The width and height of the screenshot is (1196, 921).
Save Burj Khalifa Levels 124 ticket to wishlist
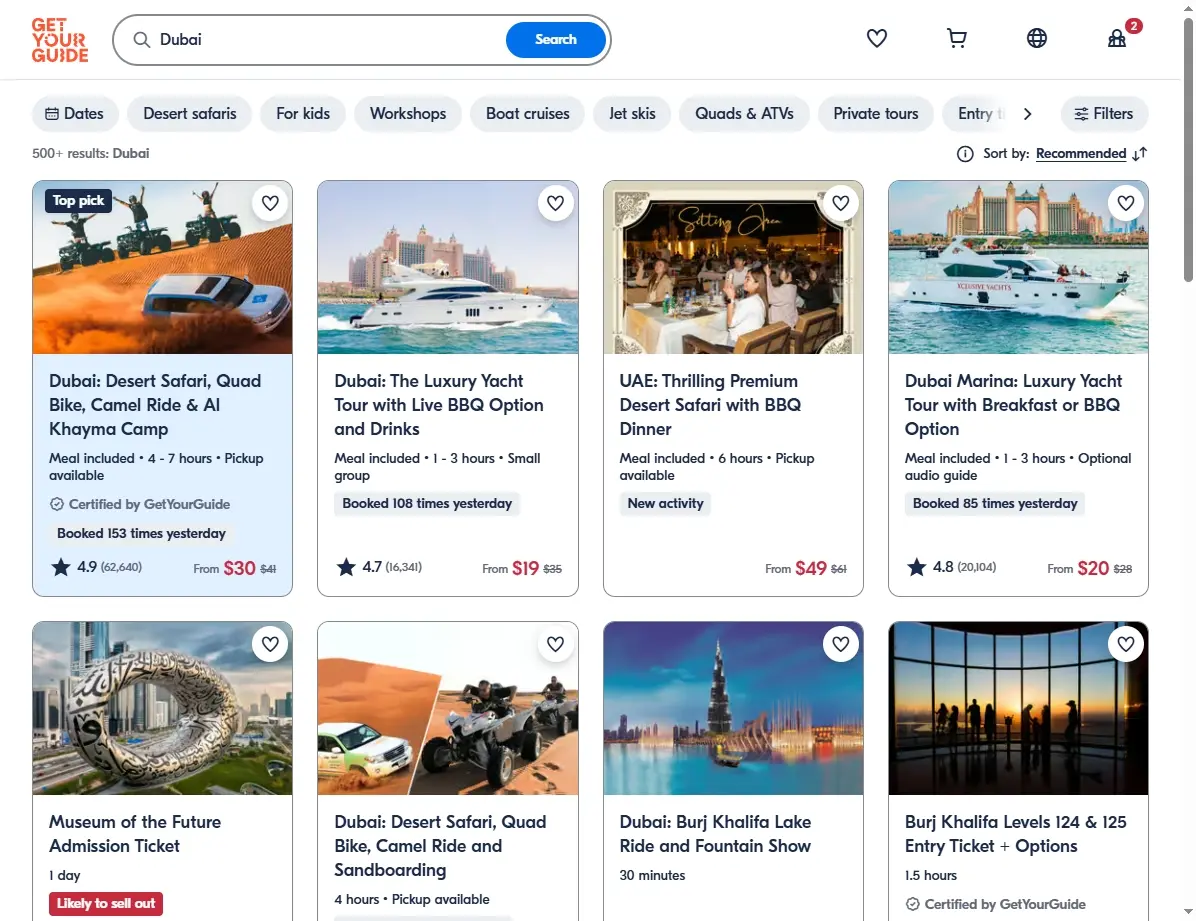coord(1126,644)
